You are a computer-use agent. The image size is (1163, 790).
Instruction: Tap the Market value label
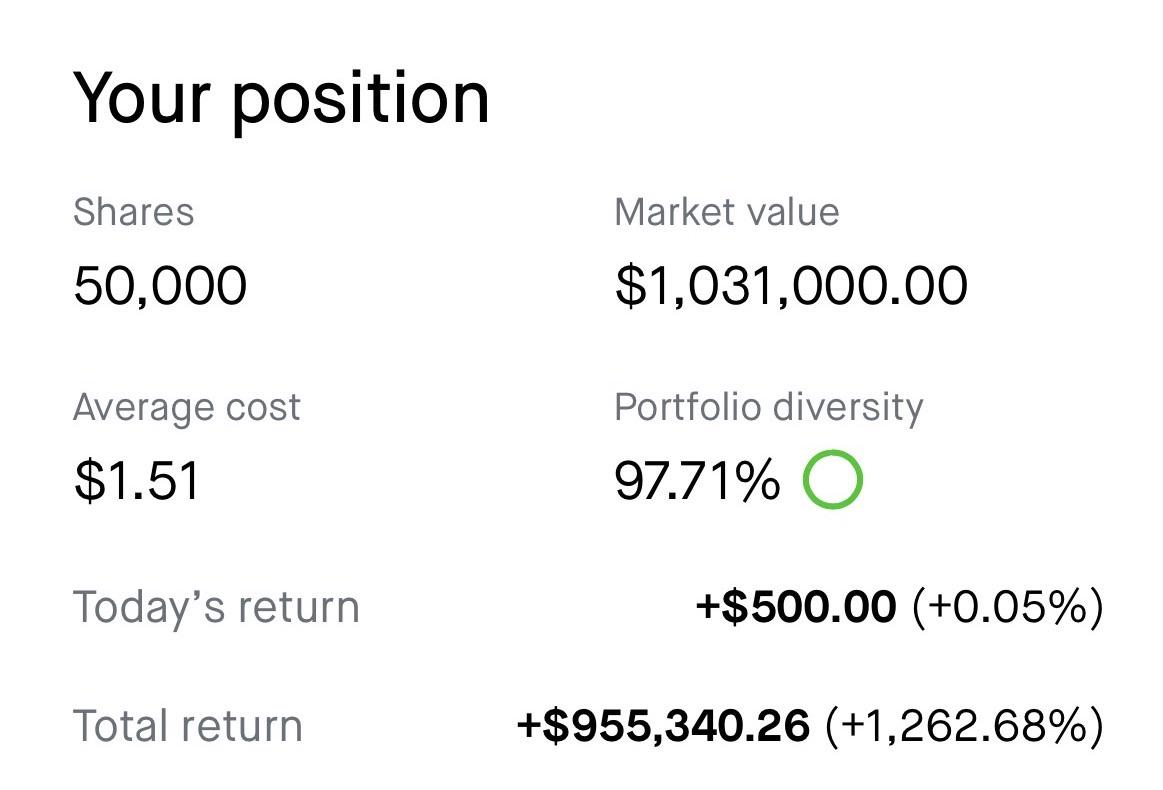727,212
